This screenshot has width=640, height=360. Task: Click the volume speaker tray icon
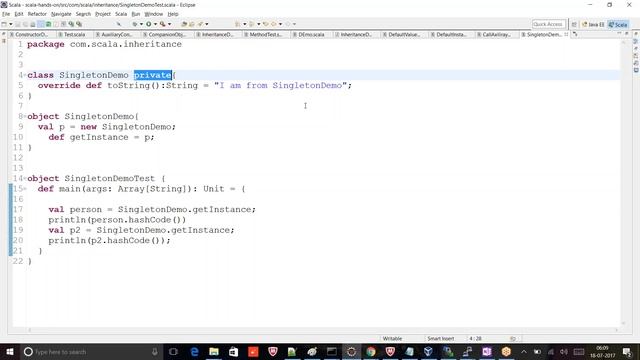(x=564, y=351)
